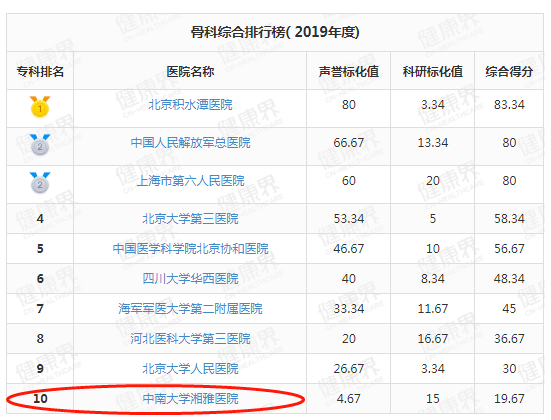Select the 声誉标化值 value 46.67
The width and height of the screenshot is (551, 420).
[x=349, y=248]
